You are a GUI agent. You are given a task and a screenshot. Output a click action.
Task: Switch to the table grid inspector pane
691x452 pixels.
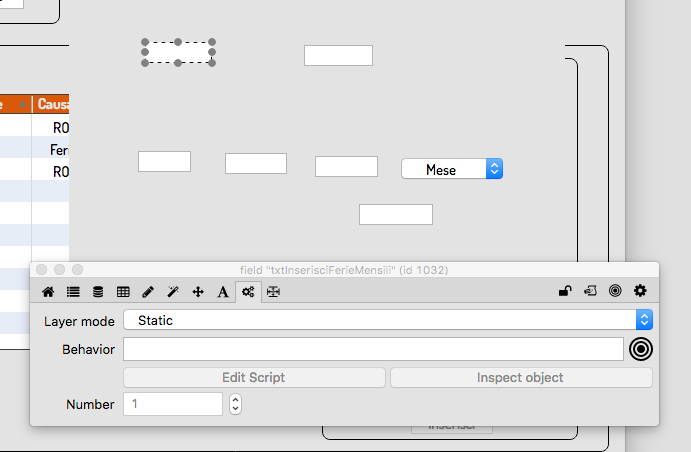[123, 292]
